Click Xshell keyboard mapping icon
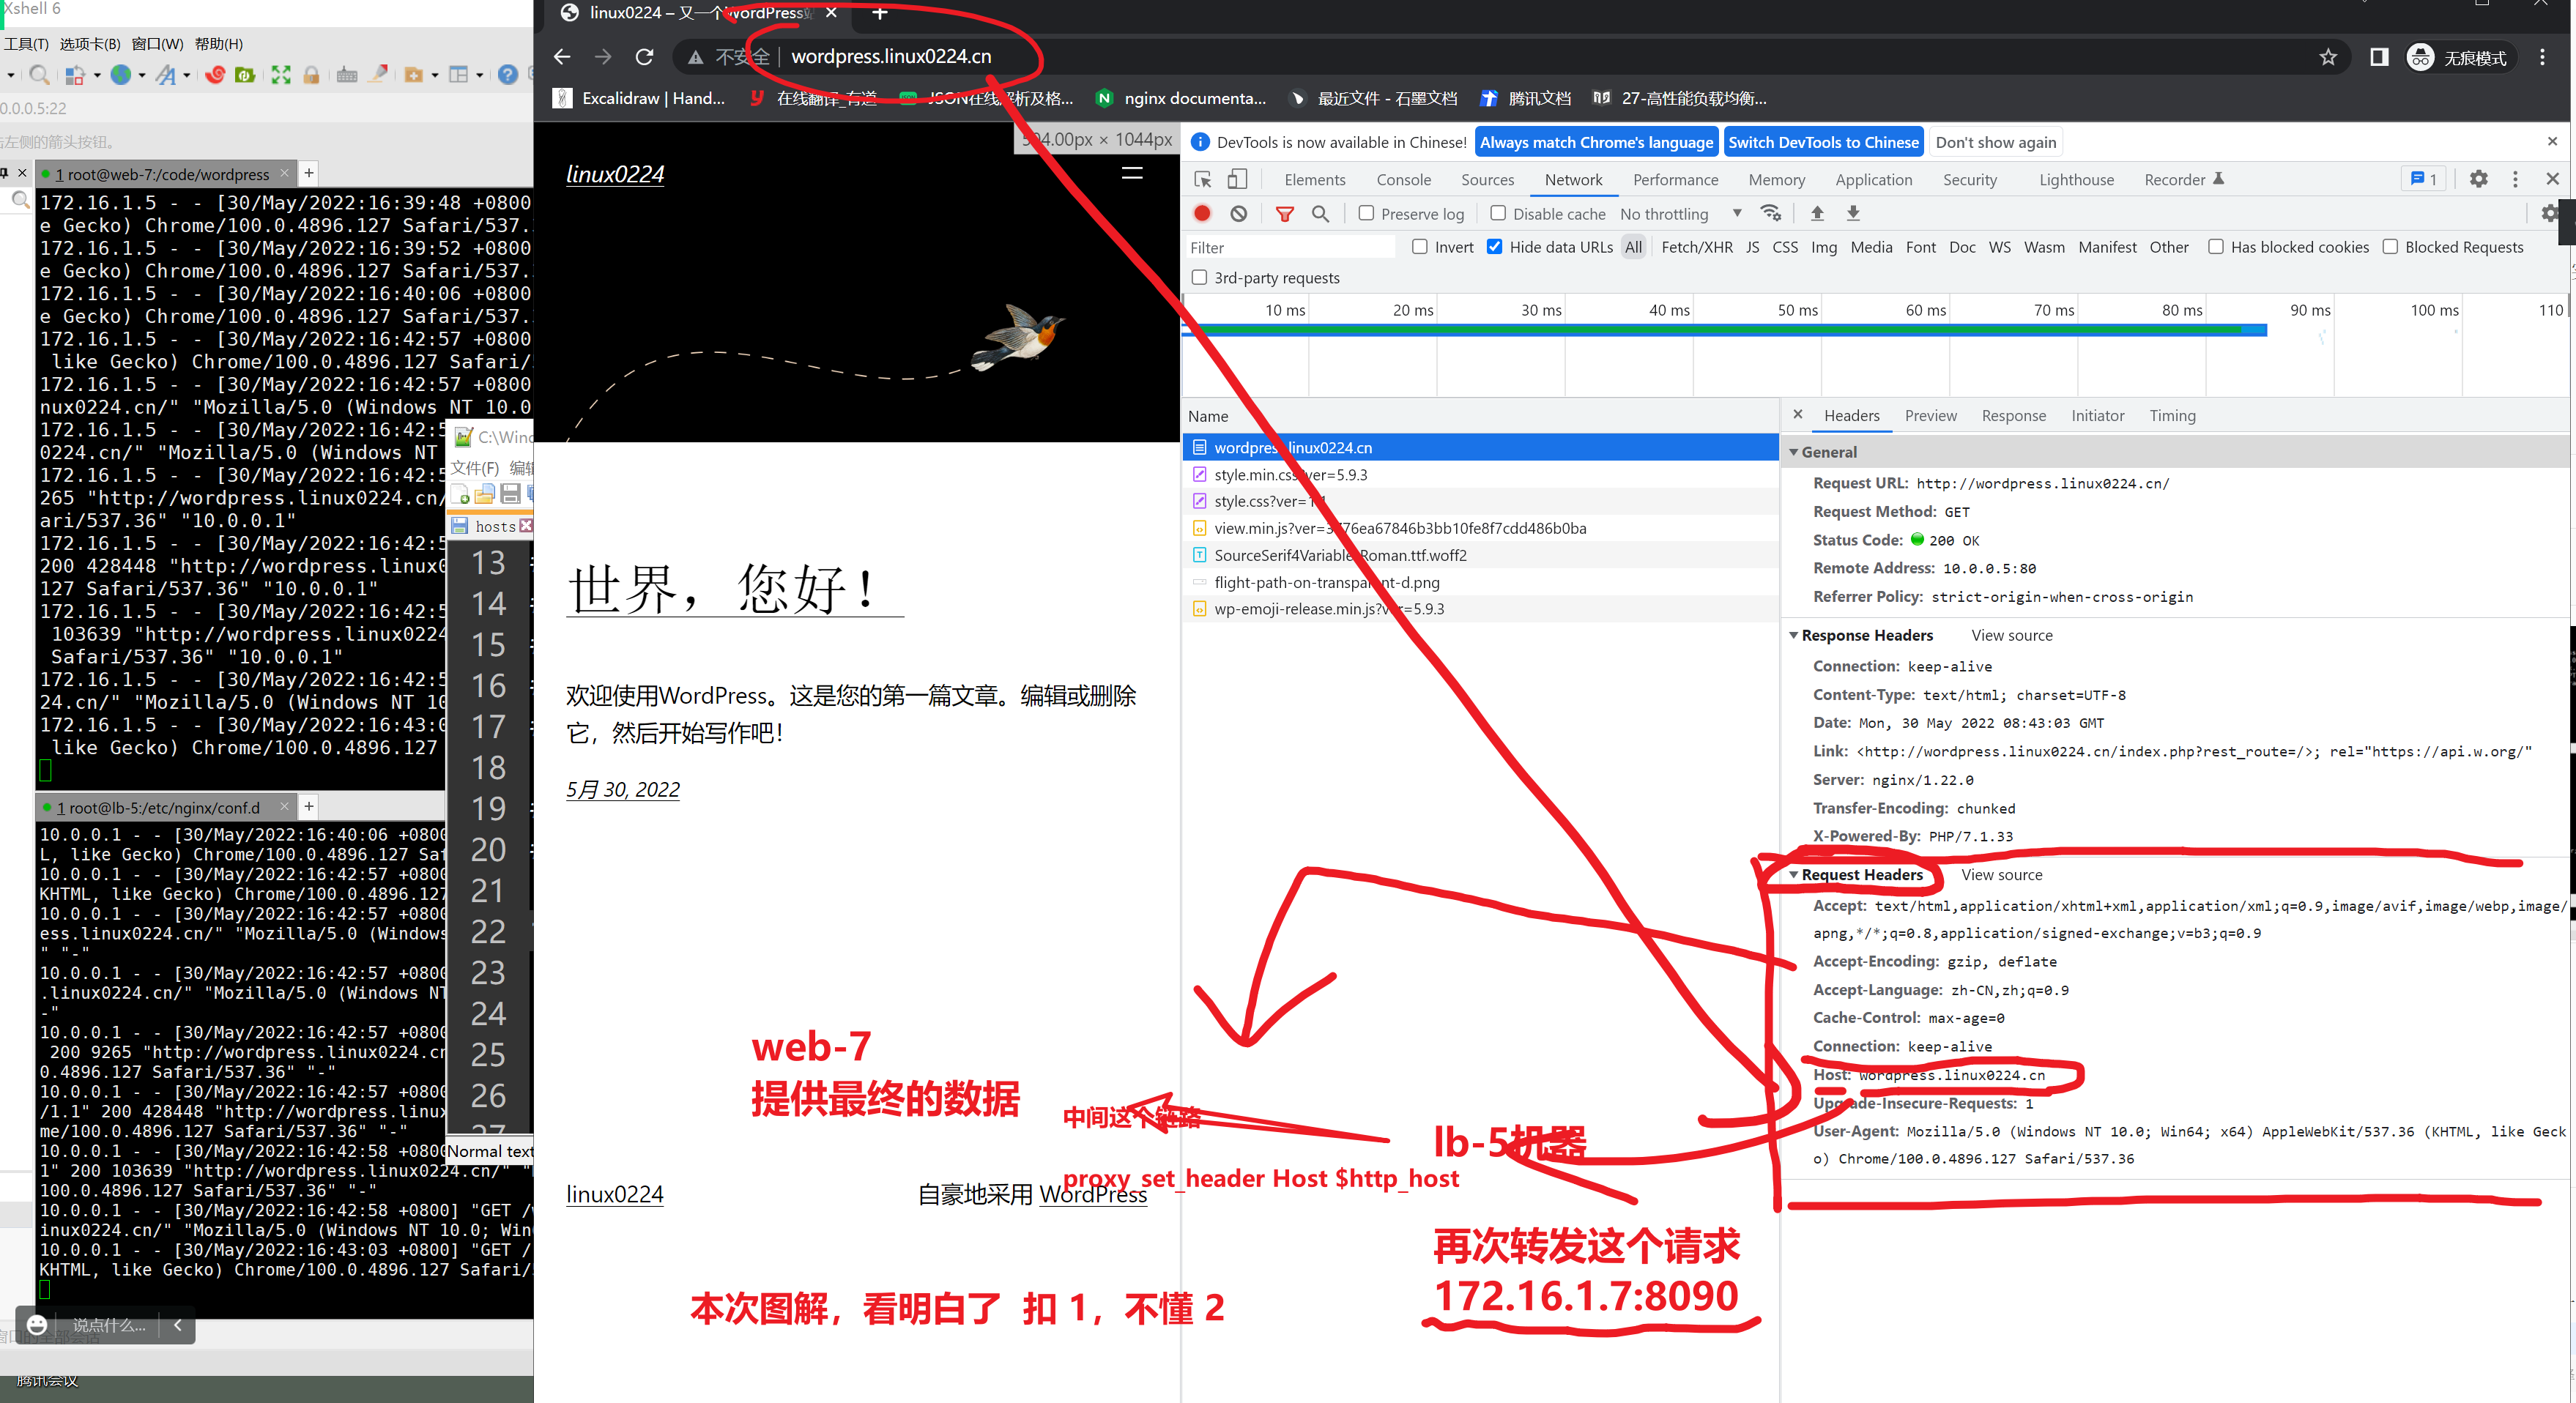2576x1403 pixels. point(347,75)
